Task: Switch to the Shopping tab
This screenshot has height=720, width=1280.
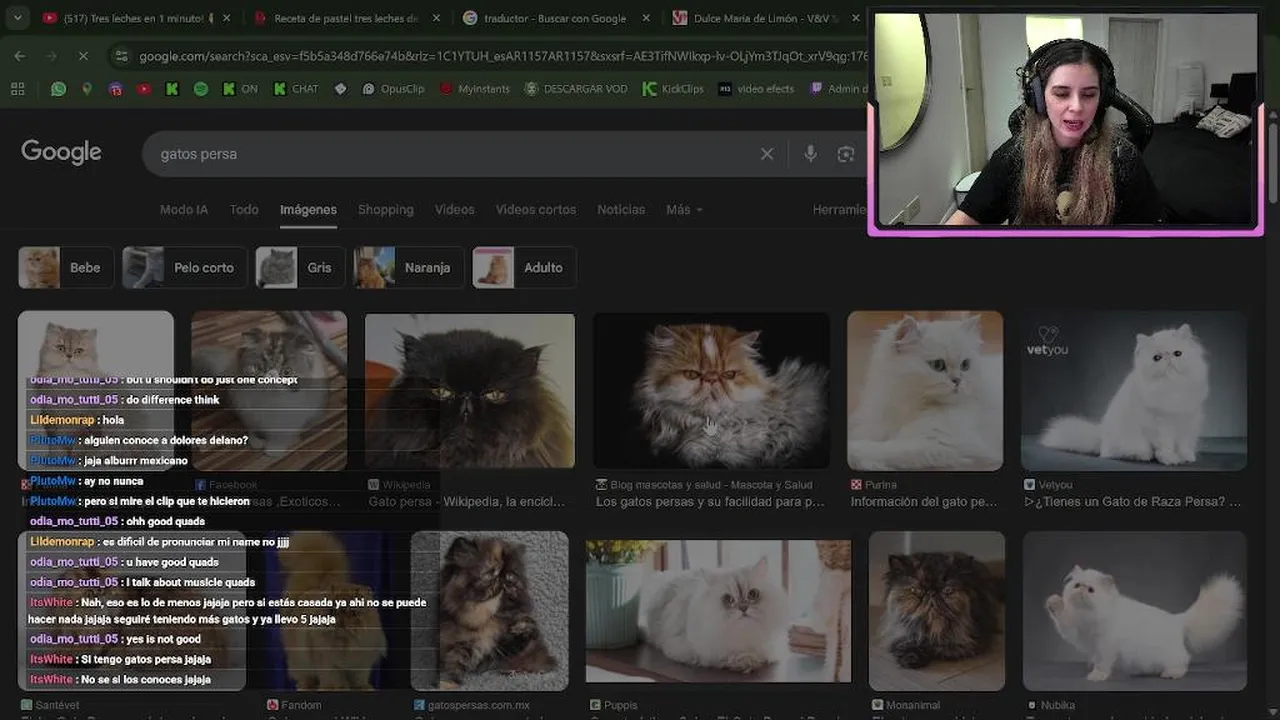Action: [x=386, y=210]
